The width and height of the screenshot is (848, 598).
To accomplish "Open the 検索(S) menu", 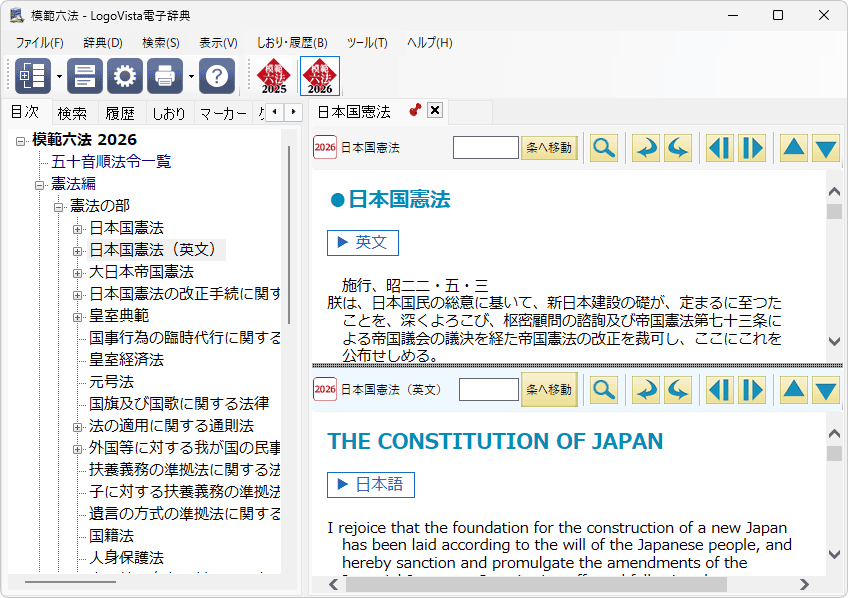I will 160,43.
